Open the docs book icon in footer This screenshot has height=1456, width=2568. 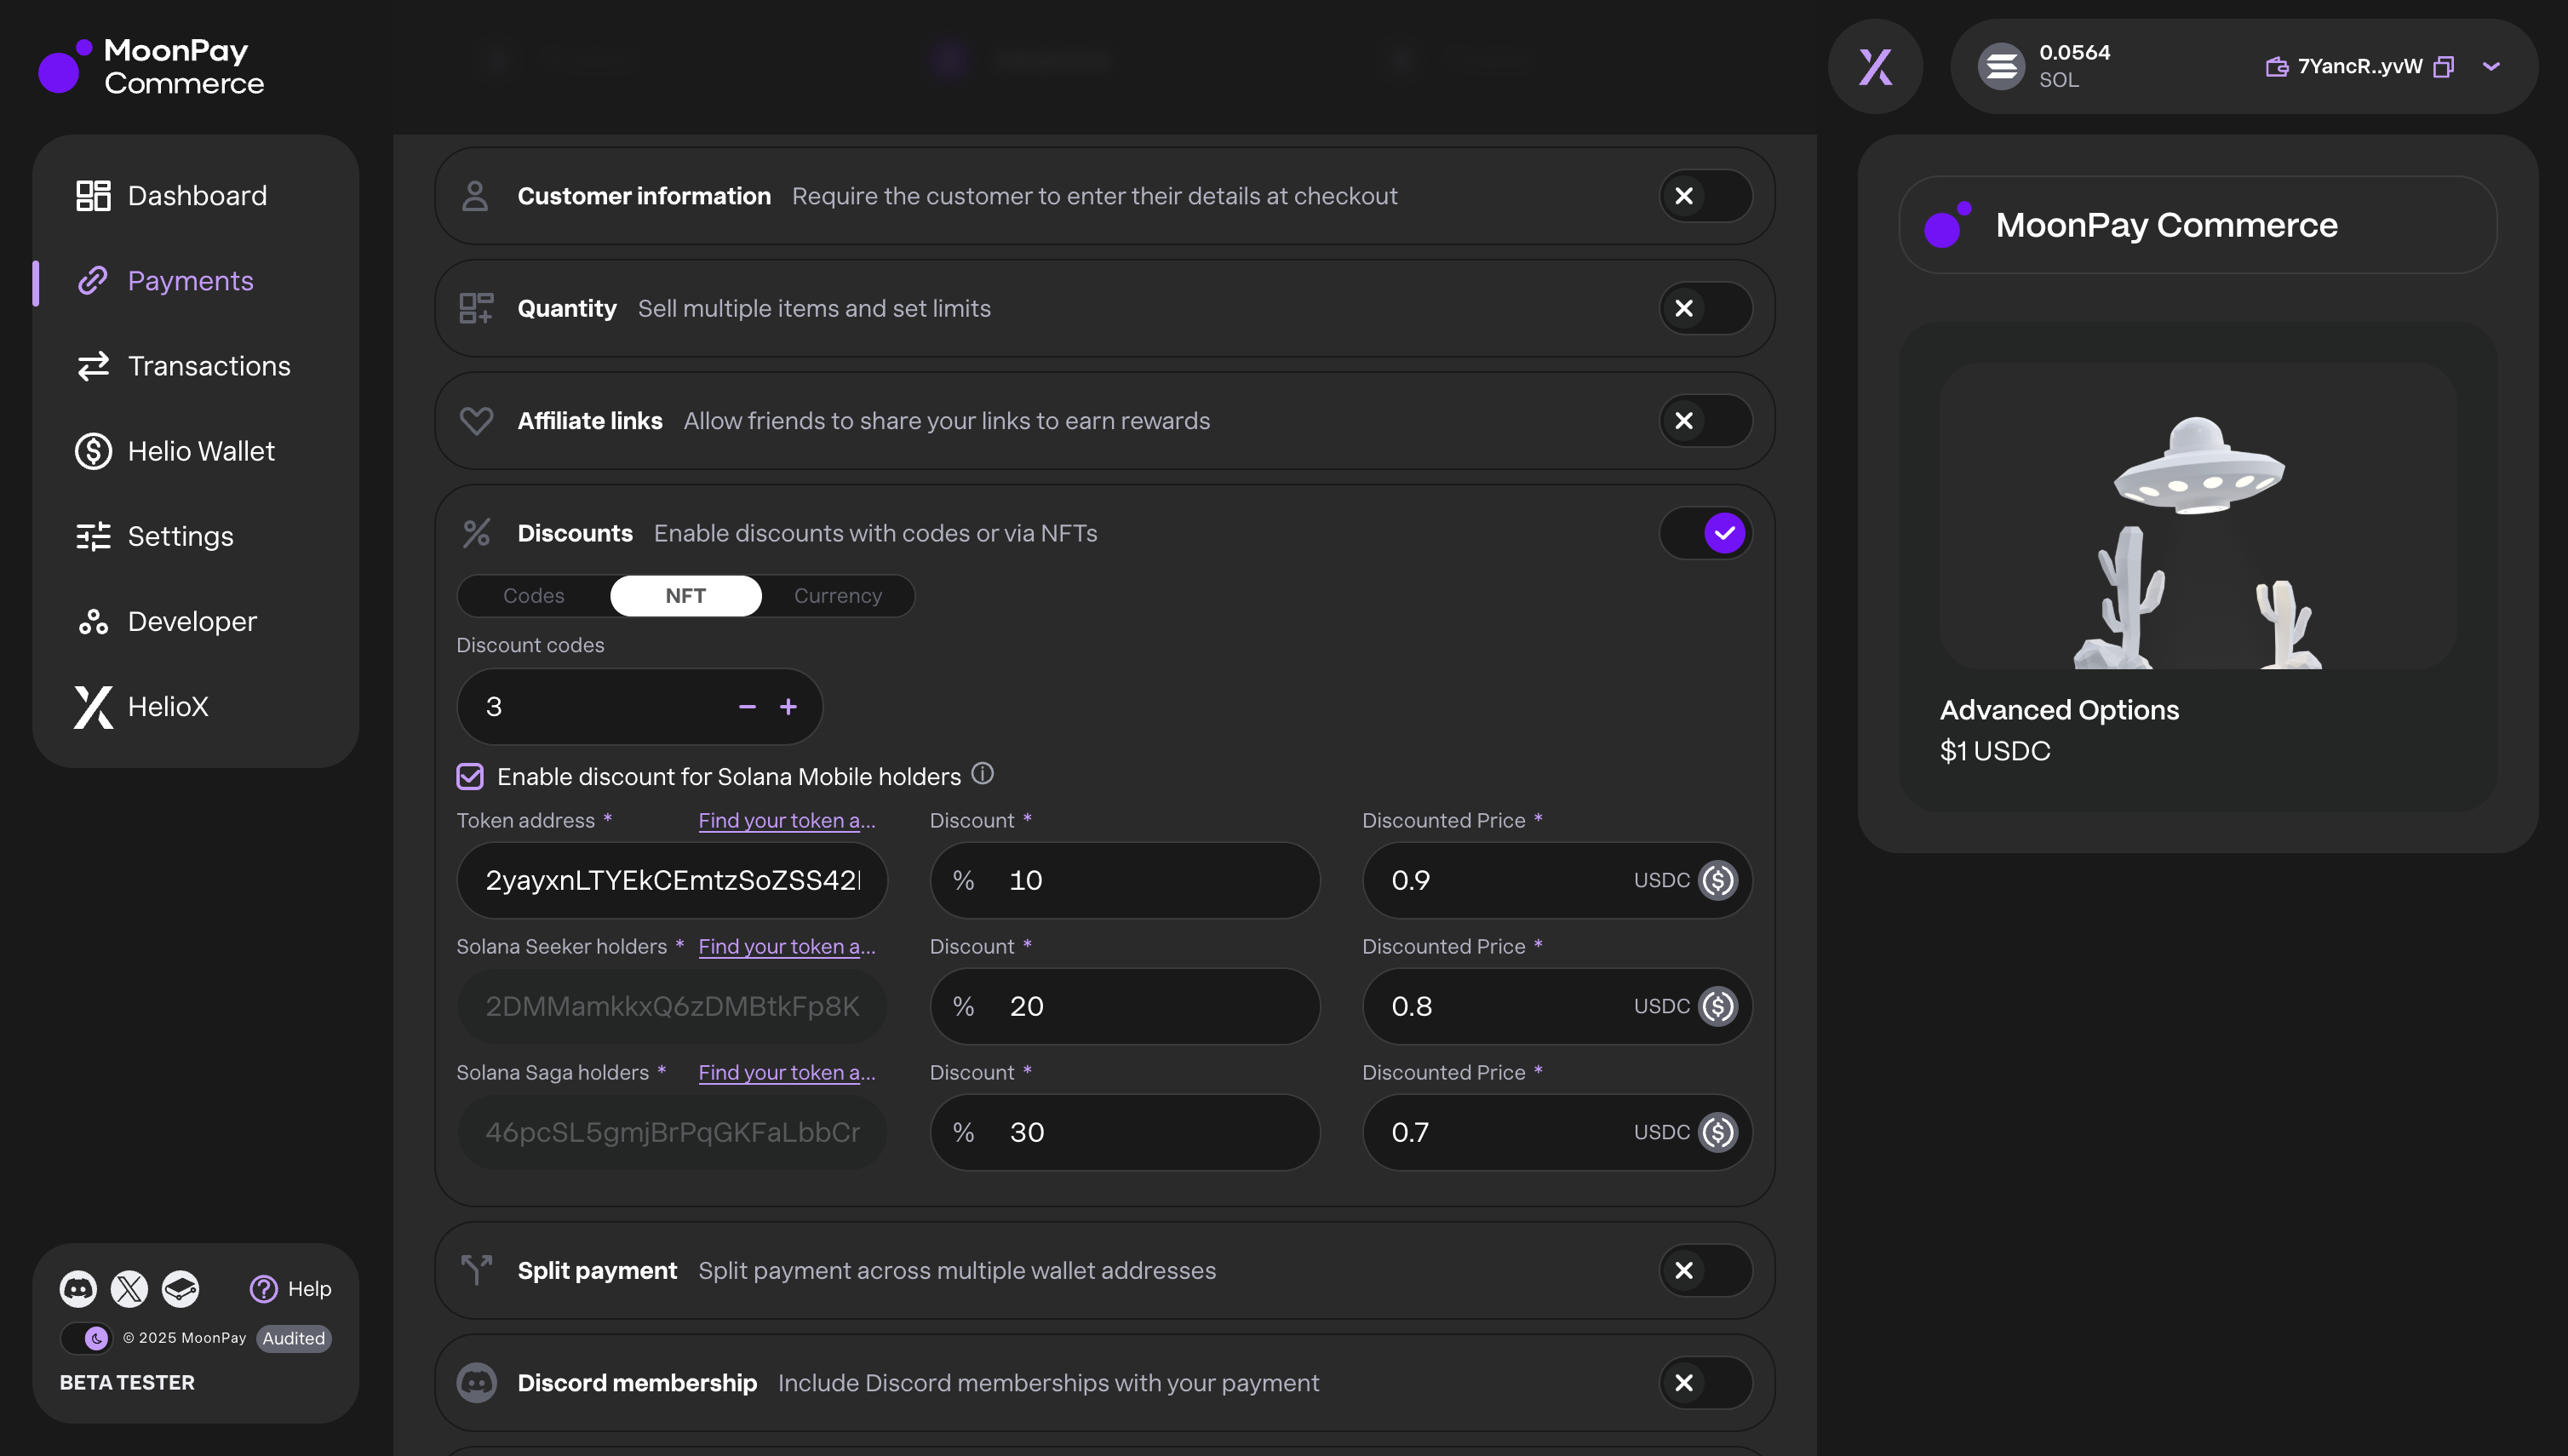pyautogui.click(x=181, y=1288)
